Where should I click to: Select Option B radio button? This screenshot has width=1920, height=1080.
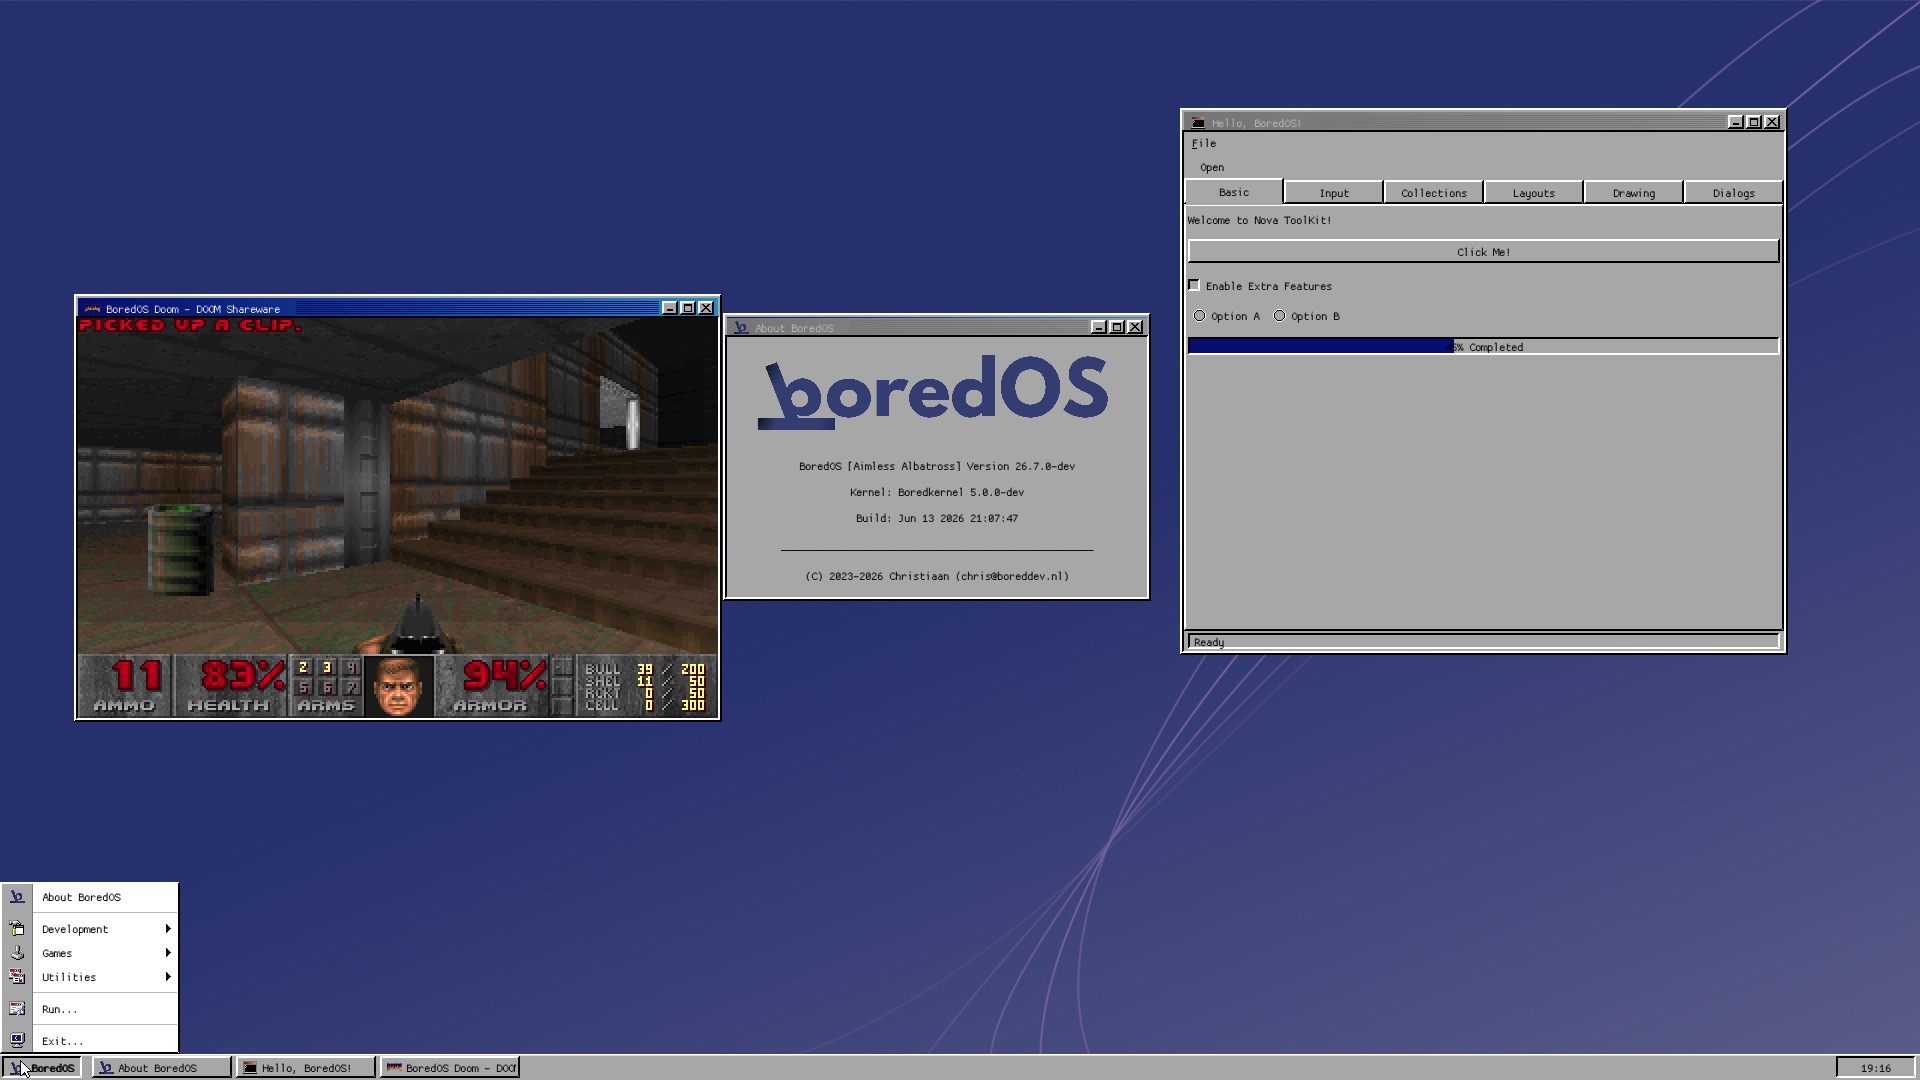pos(1280,316)
